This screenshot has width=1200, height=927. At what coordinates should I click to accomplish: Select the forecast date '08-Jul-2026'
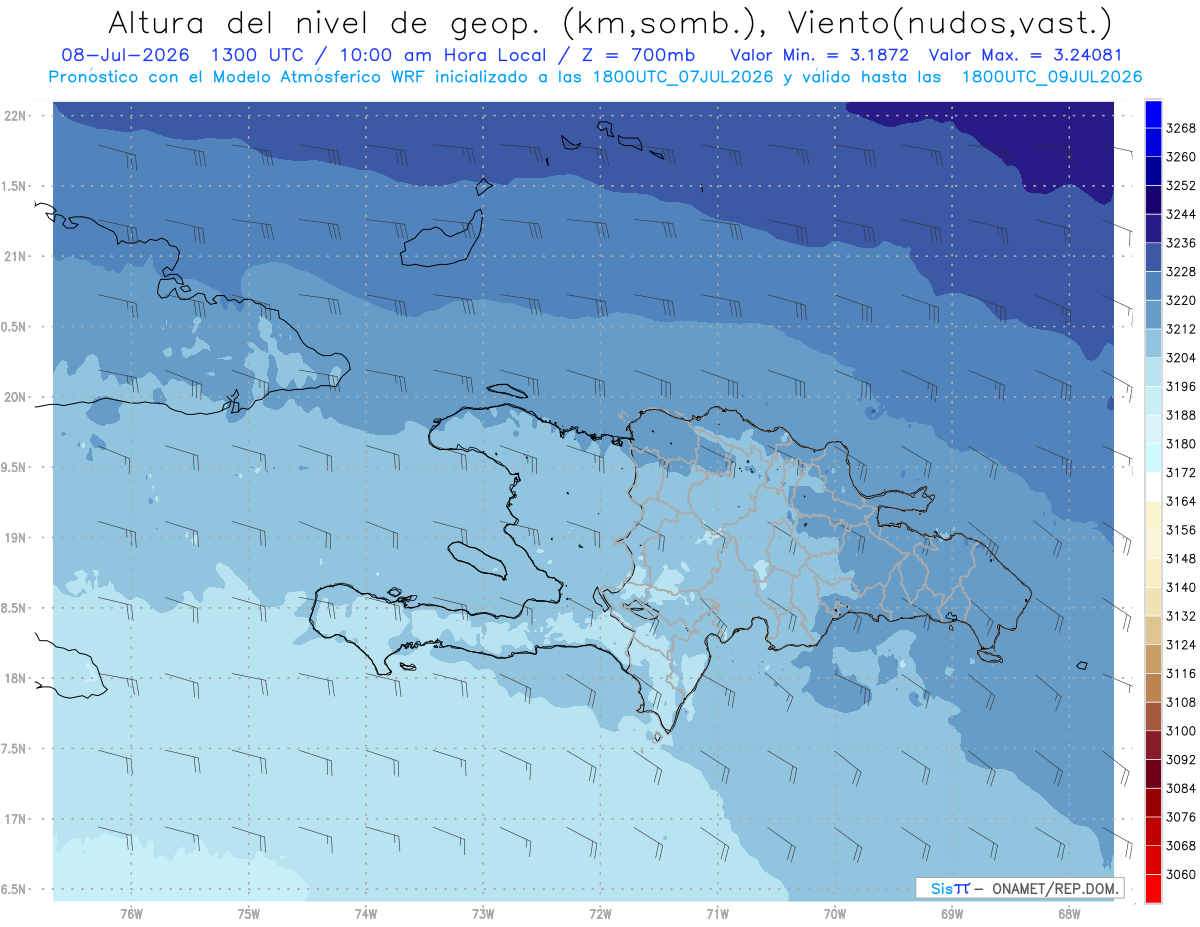(x=128, y=55)
